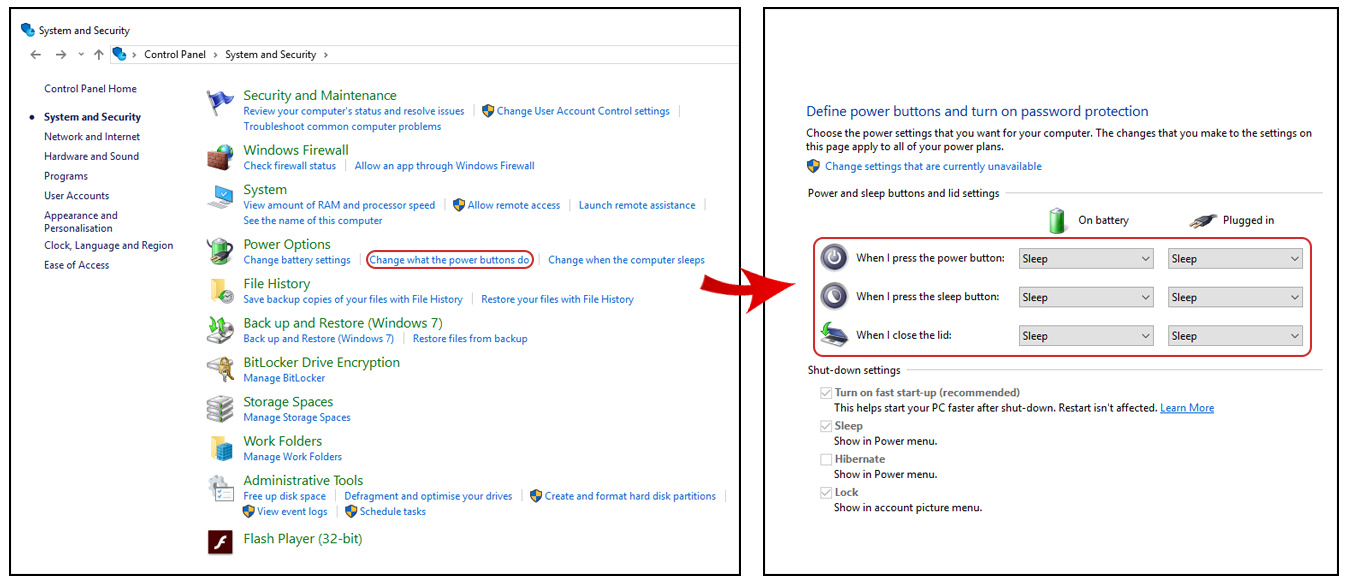This screenshot has width=1347, height=582.
Task: Click Troubleshoot common computer problems link
Action: tap(342, 127)
